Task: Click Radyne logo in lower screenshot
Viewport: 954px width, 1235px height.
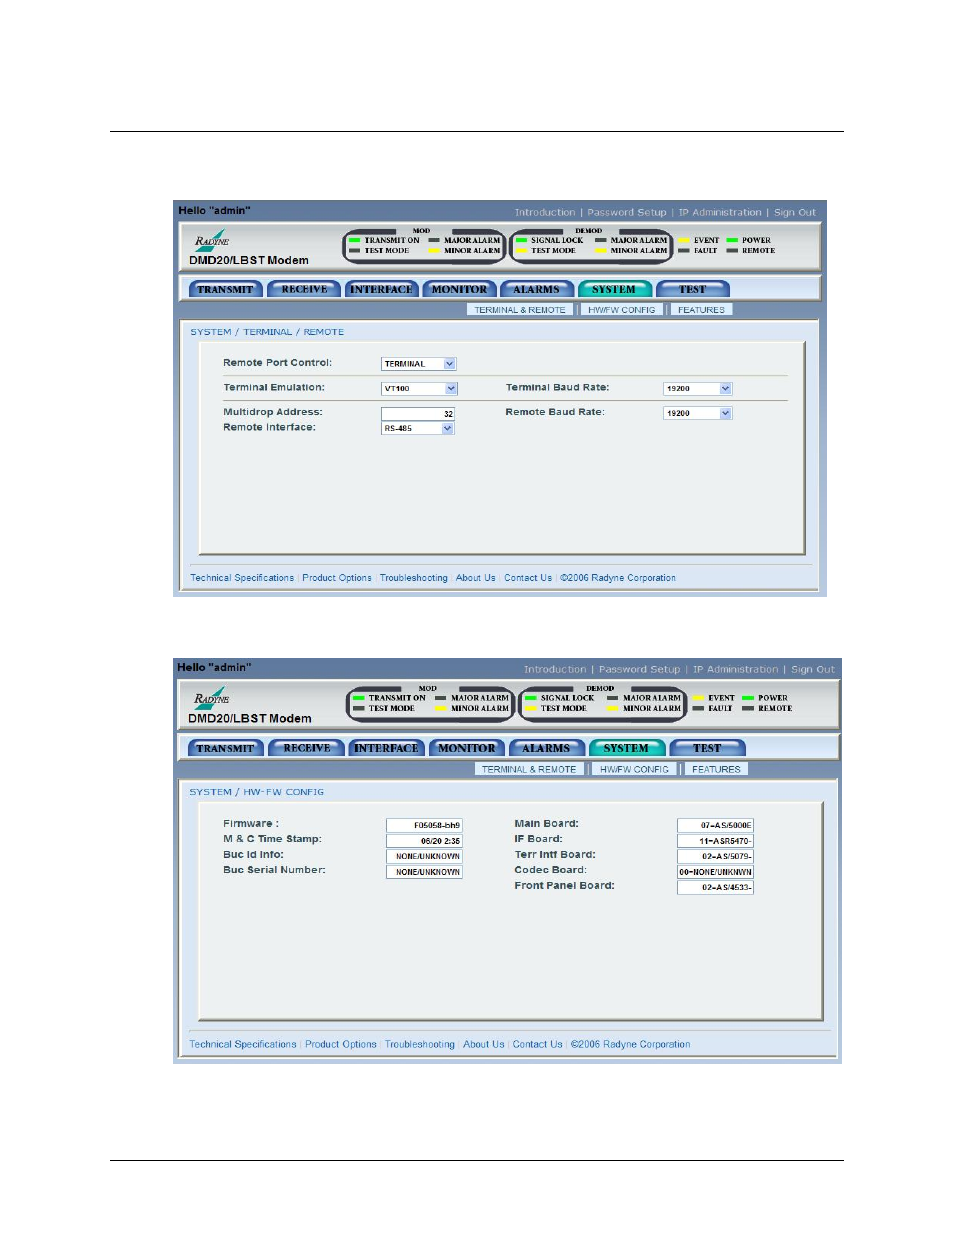Action: click(x=212, y=697)
